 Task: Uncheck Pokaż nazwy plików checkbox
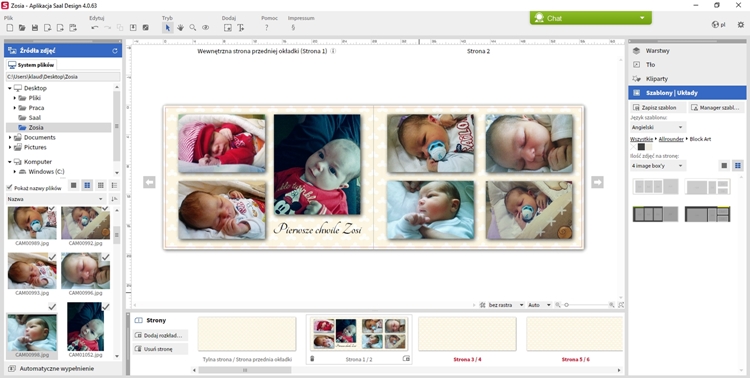pyautogui.click(x=9, y=188)
